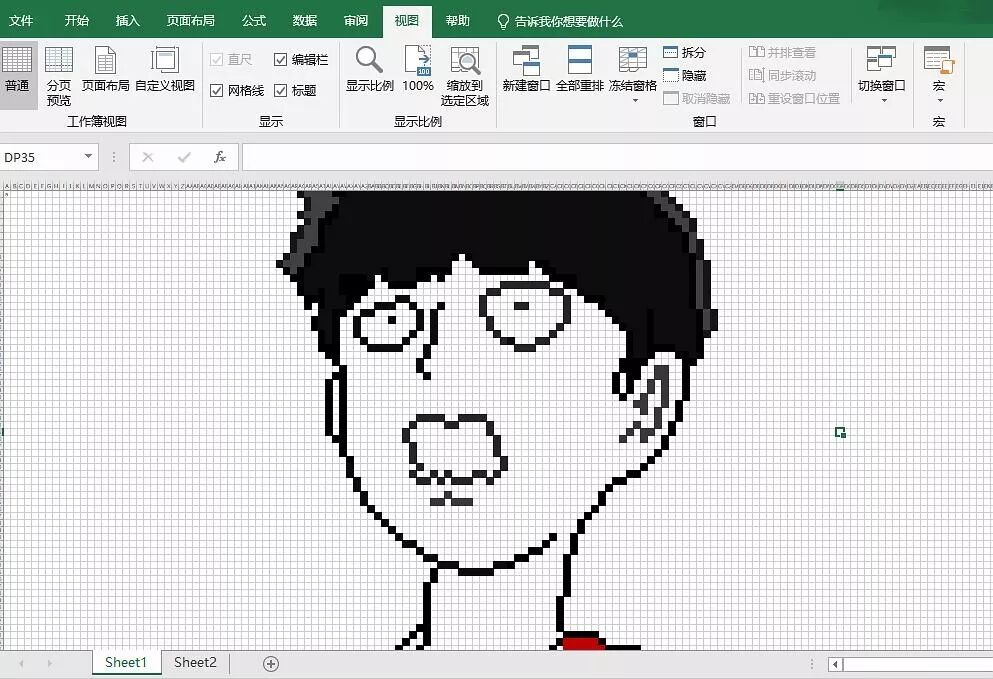Click next sheet navigation arrow
Image resolution: width=993 pixels, height=679 pixels.
click(x=50, y=663)
